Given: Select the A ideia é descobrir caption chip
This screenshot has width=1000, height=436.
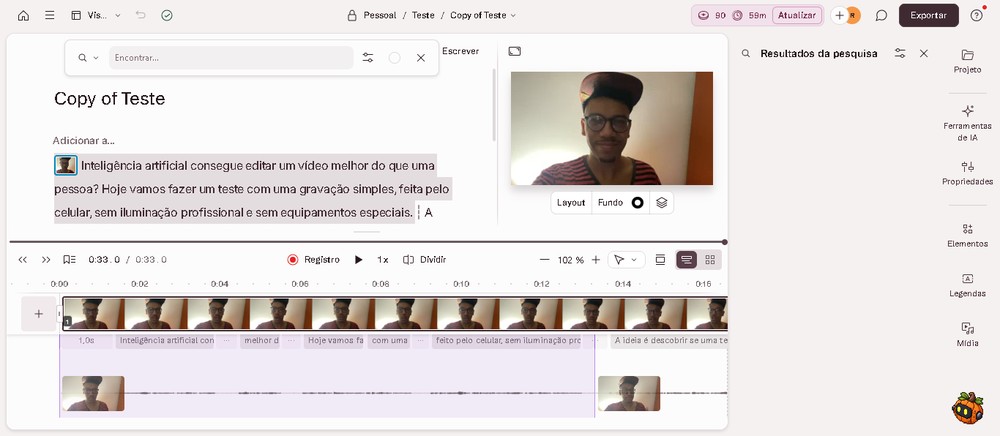Looking at the screenshot, I should pos(669,340).
